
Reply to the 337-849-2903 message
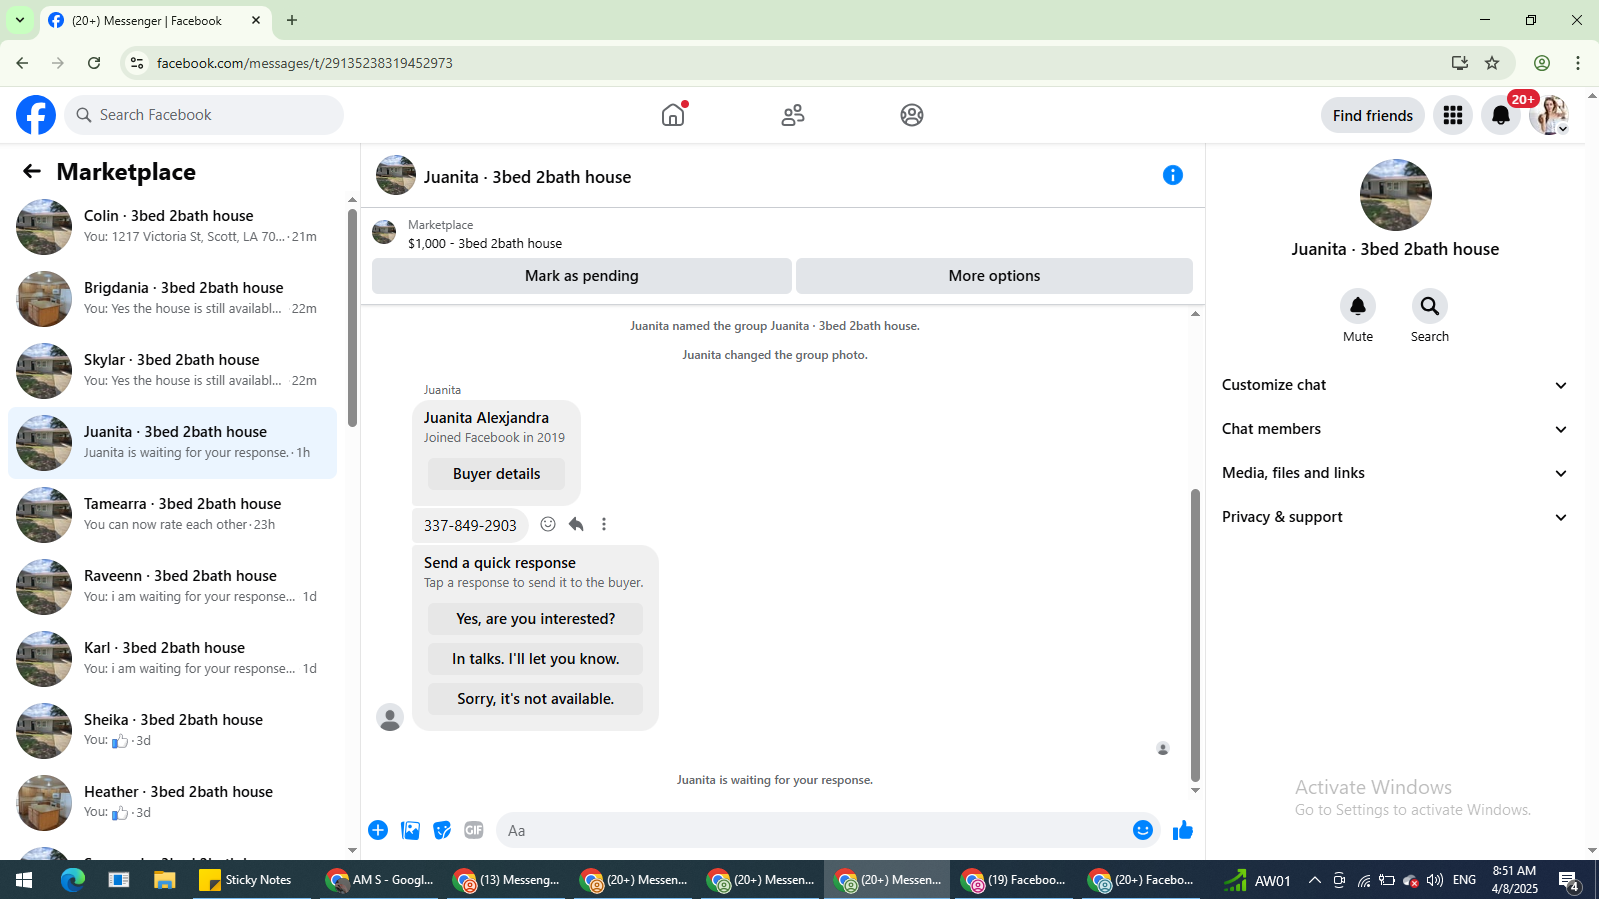coord(576,524)
